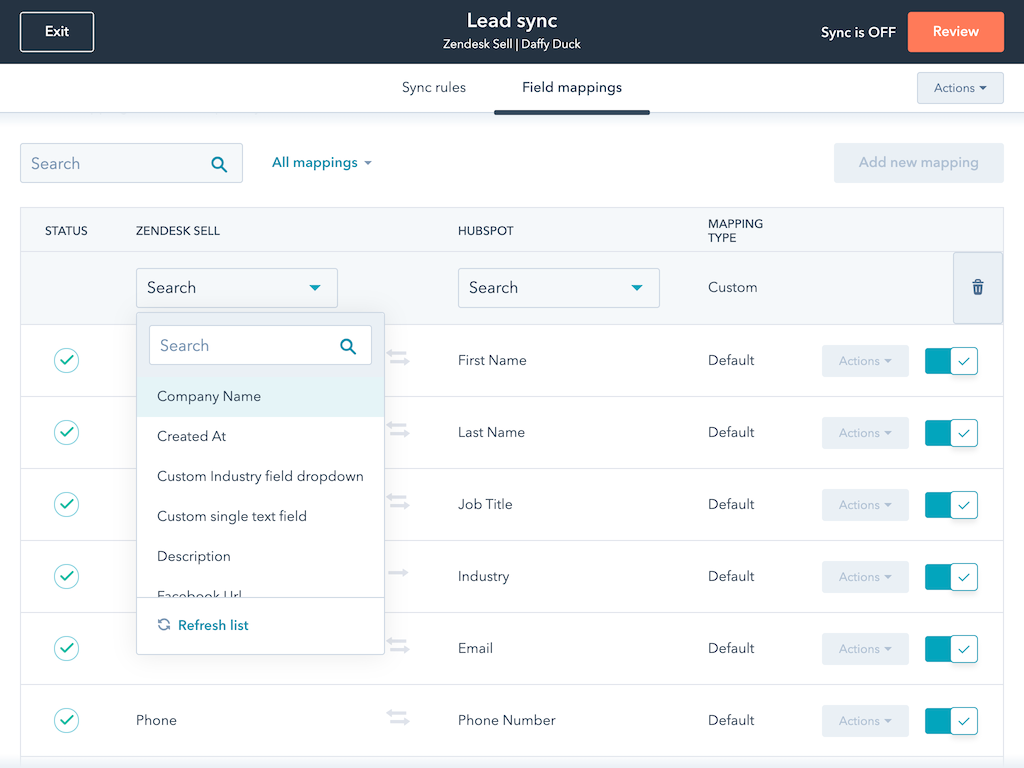Click the Review button
Viewport: 1024px width, 768px height.
click(955, 31)
